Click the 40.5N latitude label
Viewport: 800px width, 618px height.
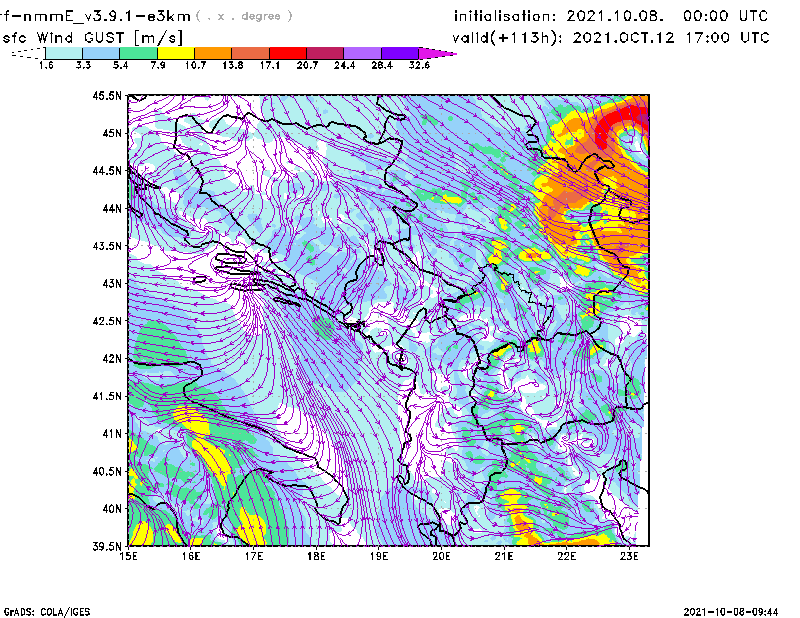point(107,472)
